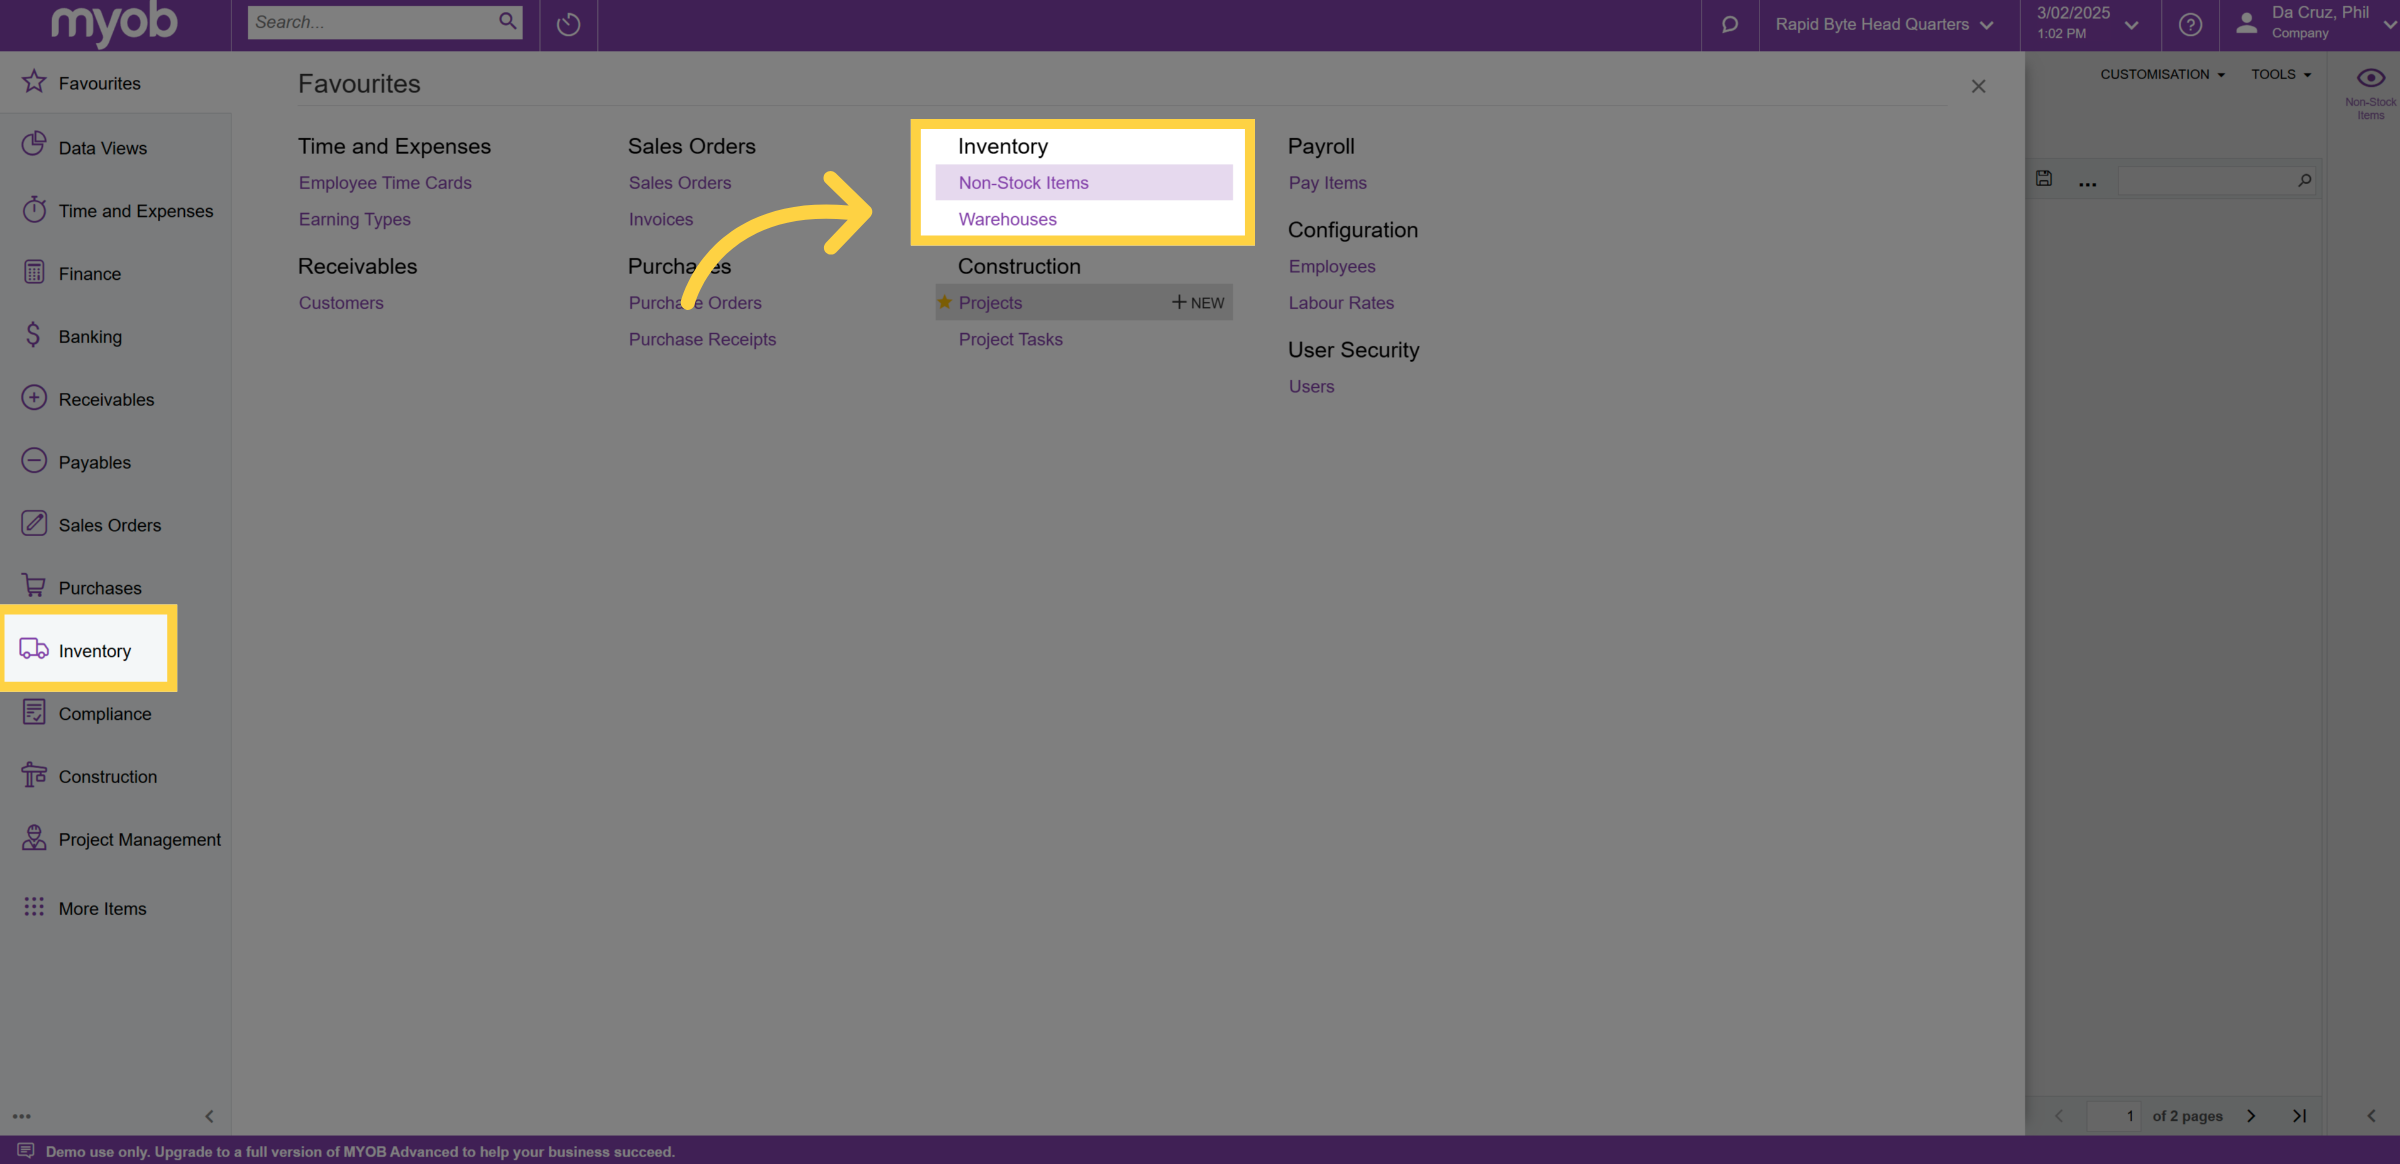Click the Finance calculator icon

pyautogui.click(x=34, y=272)
